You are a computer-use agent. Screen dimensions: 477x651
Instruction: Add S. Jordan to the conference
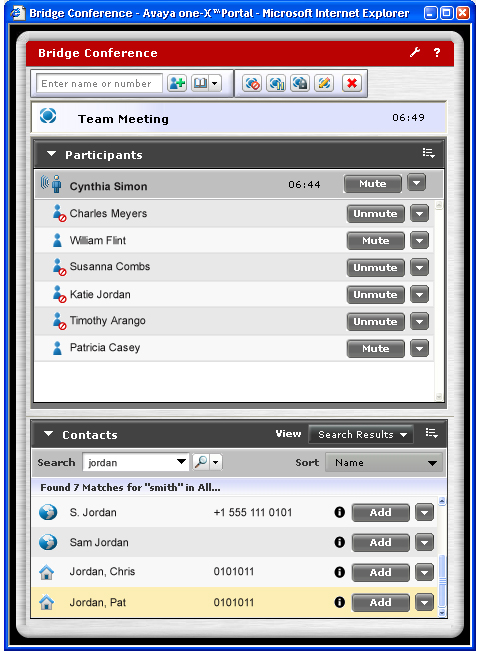pyautogui.click(x=380, y=512)
